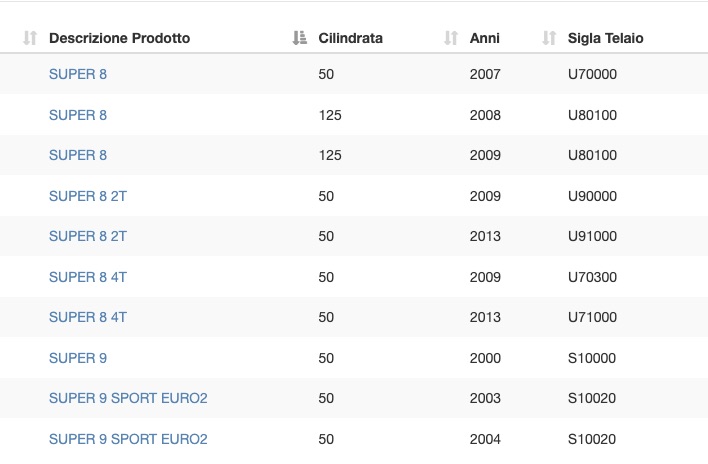
Task: Open SUPER 8 2T with frame U90000
Action: tap(88, 196)
